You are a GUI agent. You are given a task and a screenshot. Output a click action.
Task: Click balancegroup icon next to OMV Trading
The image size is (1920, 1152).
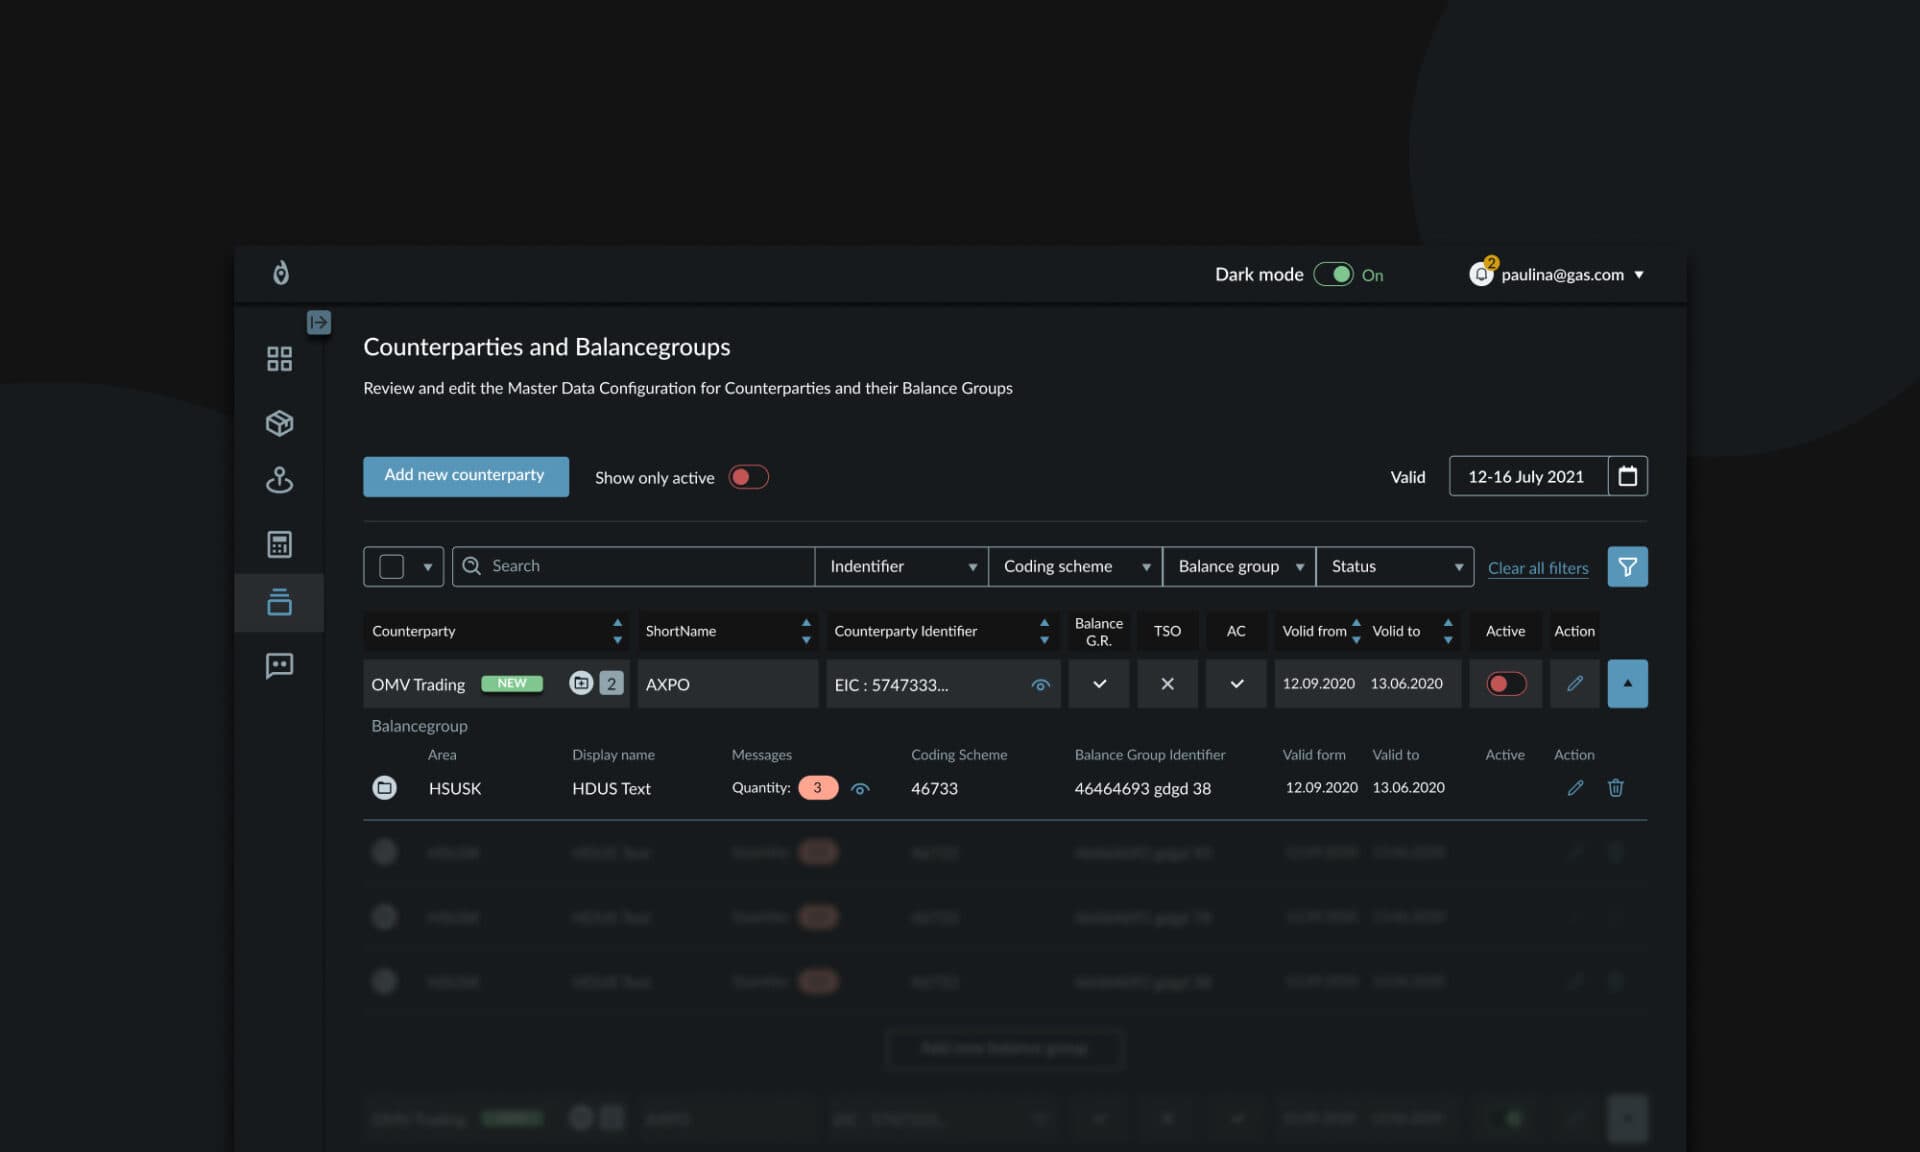[x=581, y=683]
